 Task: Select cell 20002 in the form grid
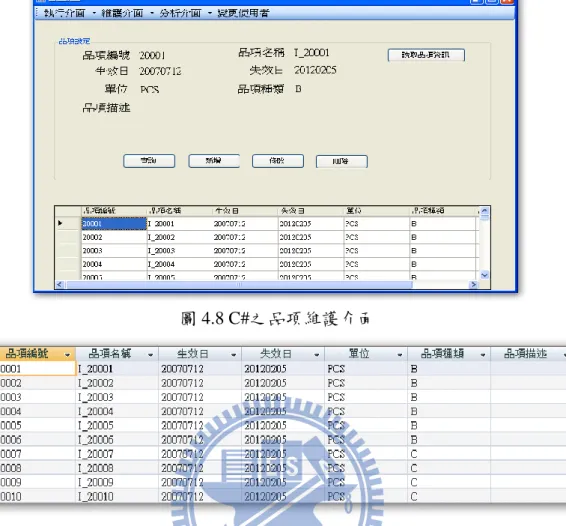pyautogui.click(x=114, y=237)
